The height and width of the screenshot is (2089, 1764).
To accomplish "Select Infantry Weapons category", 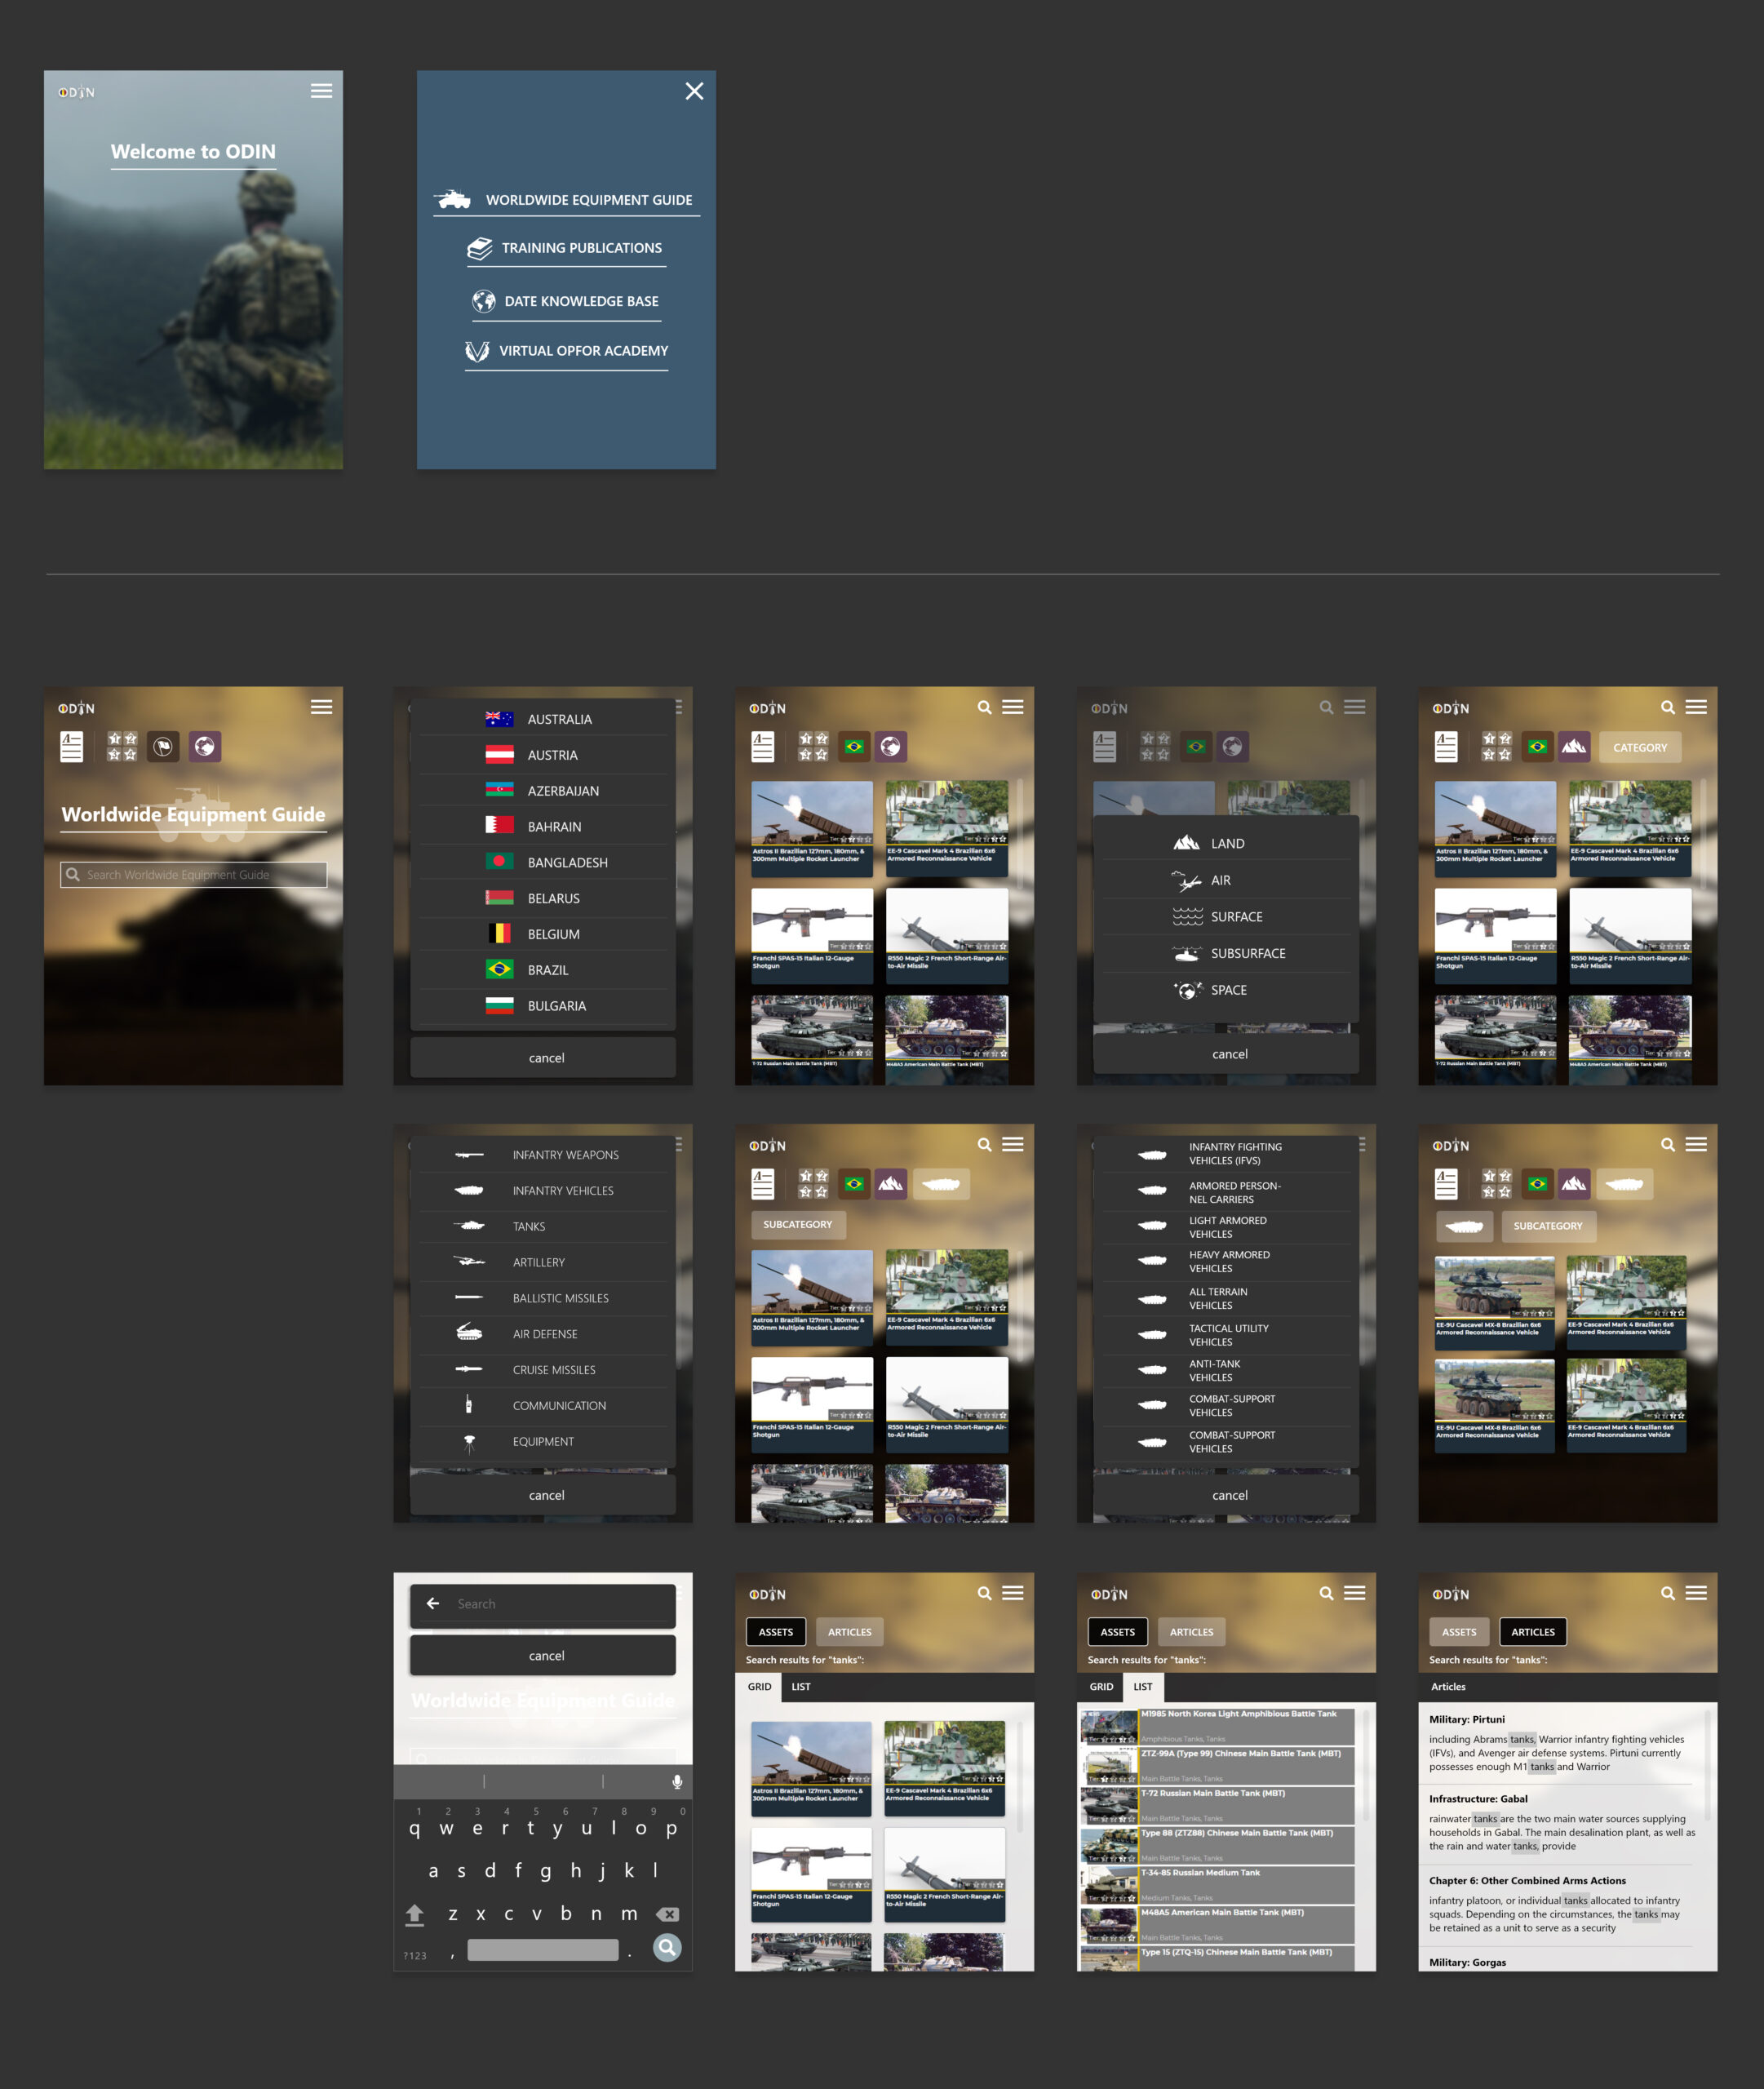I will click(x=542, y=1155).
